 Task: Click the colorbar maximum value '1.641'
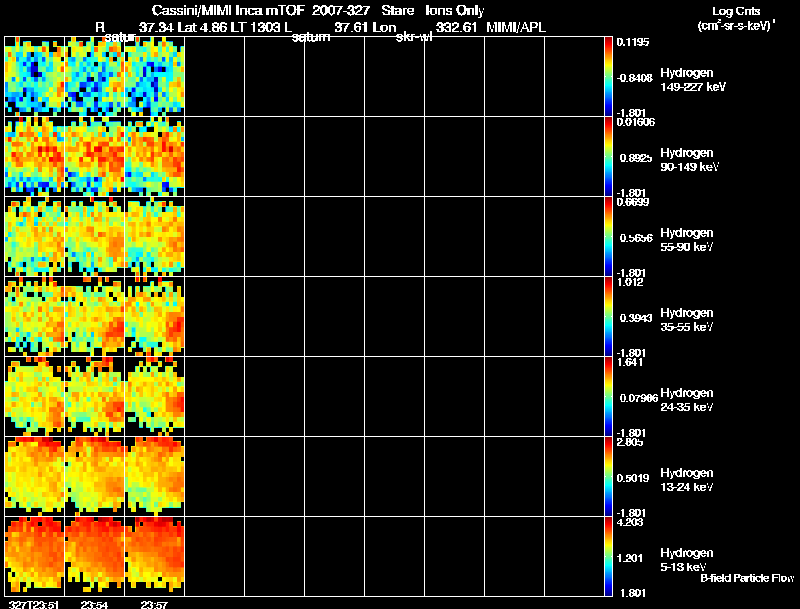click(x=630, y=362)
